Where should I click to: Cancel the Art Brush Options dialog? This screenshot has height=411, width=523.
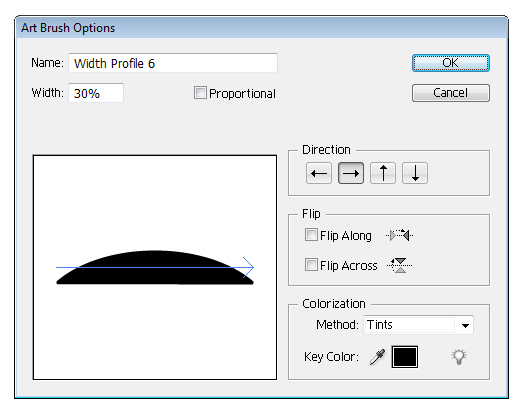click(451, 93)
